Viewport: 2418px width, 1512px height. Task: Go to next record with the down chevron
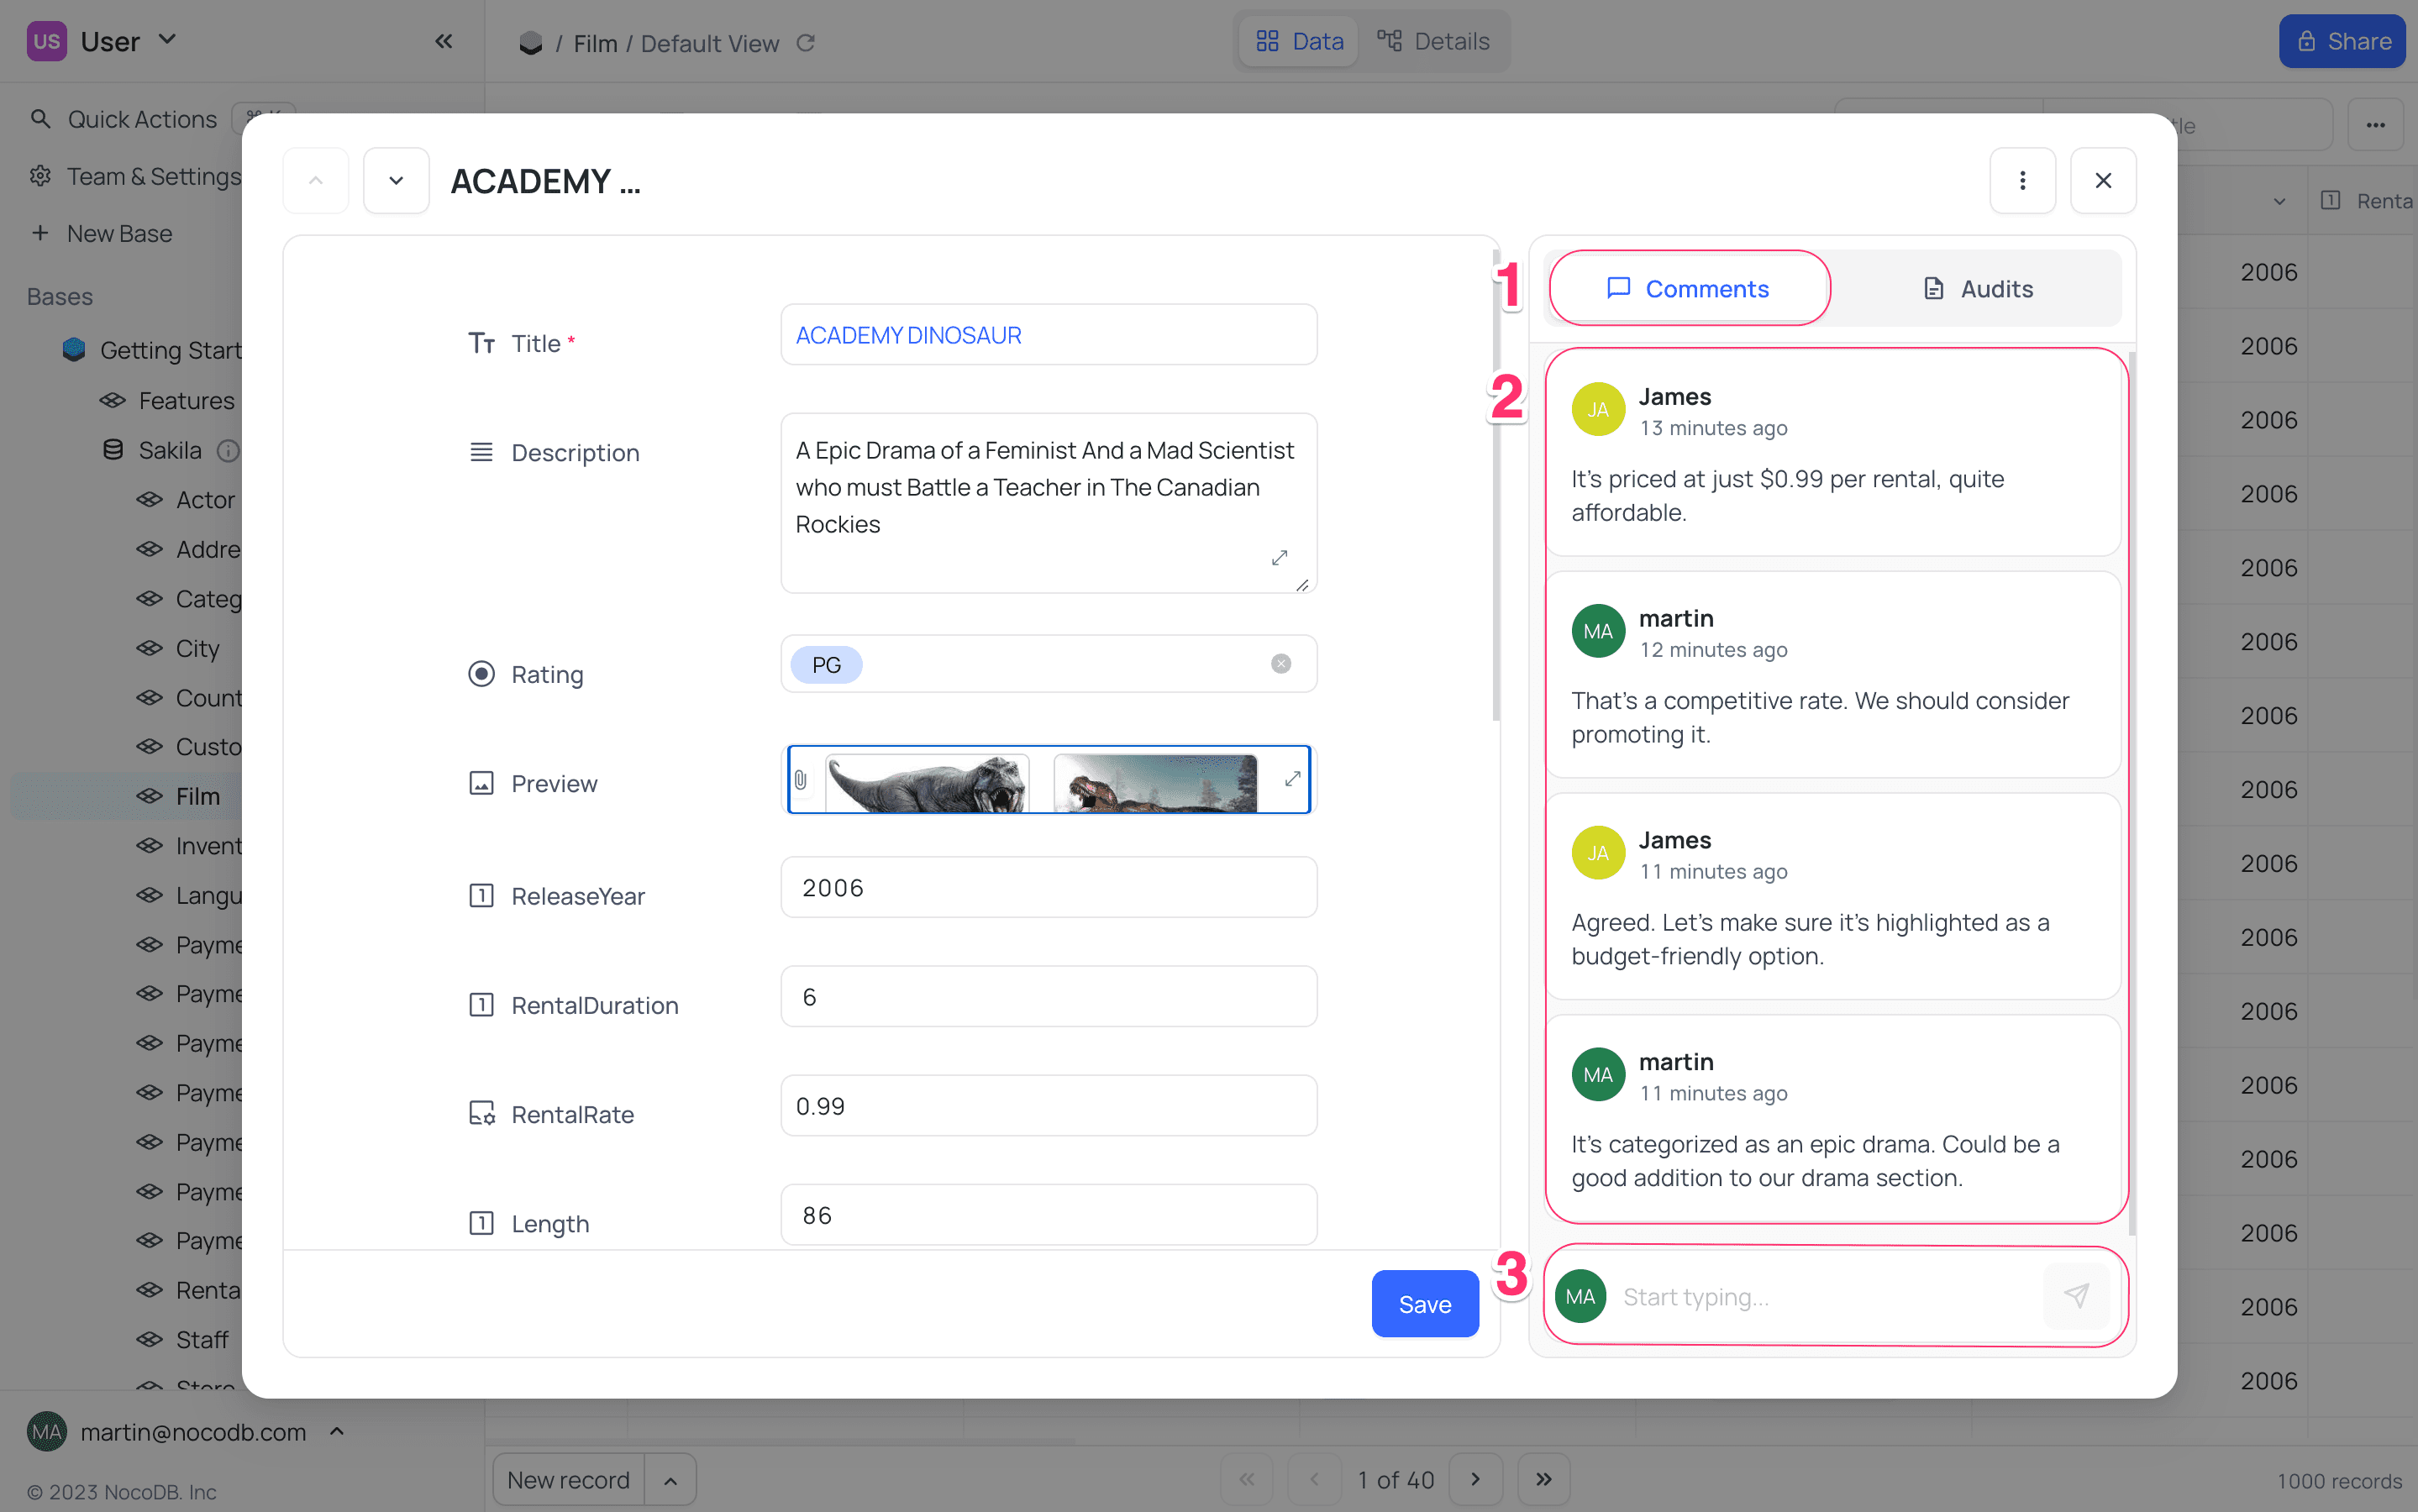[396, 180]
